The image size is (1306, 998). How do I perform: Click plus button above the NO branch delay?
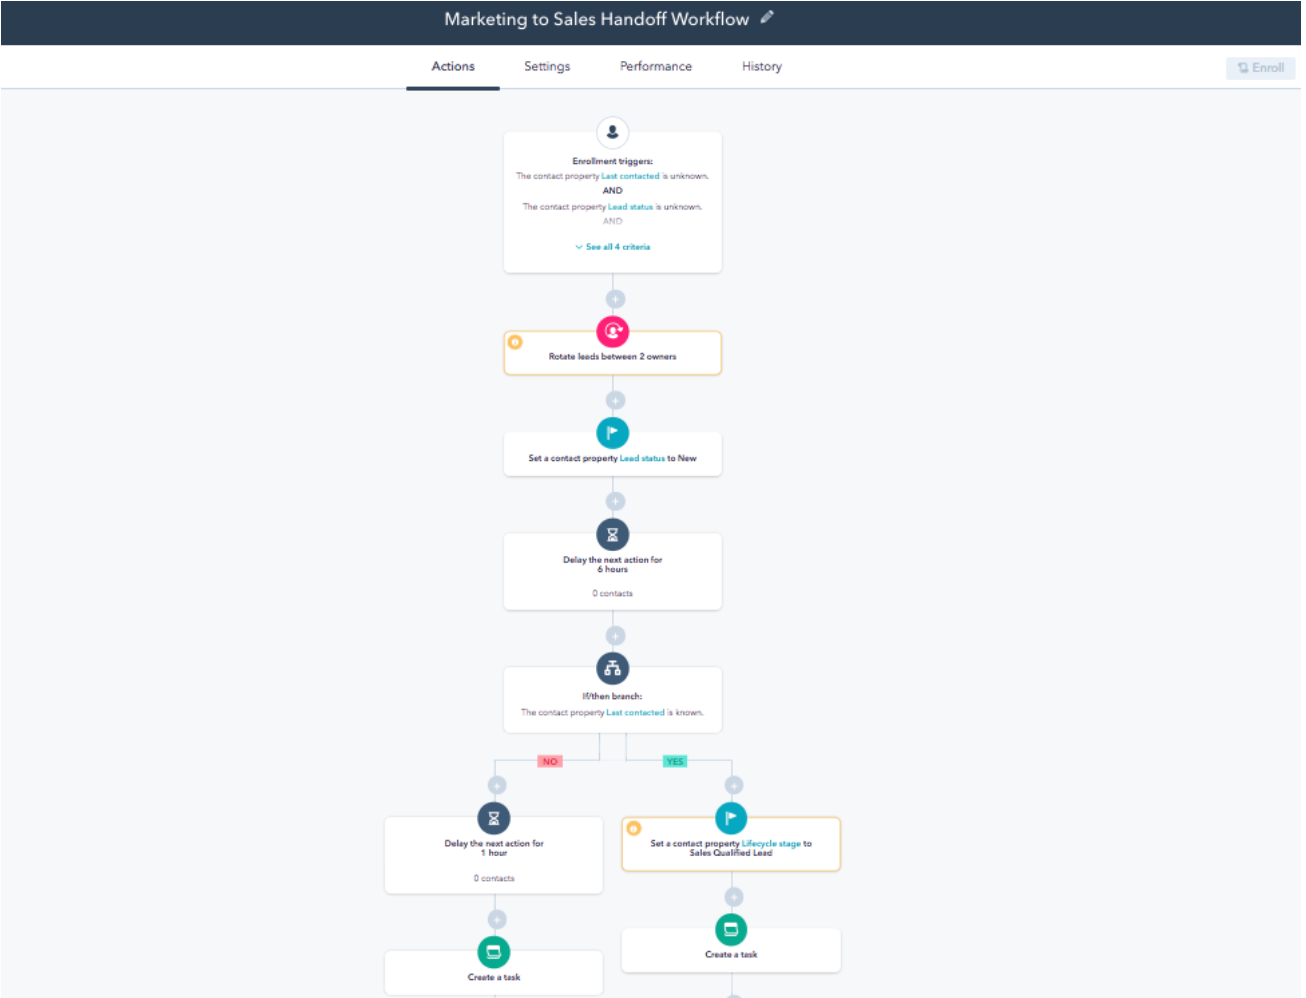click(x=497, y=785)
